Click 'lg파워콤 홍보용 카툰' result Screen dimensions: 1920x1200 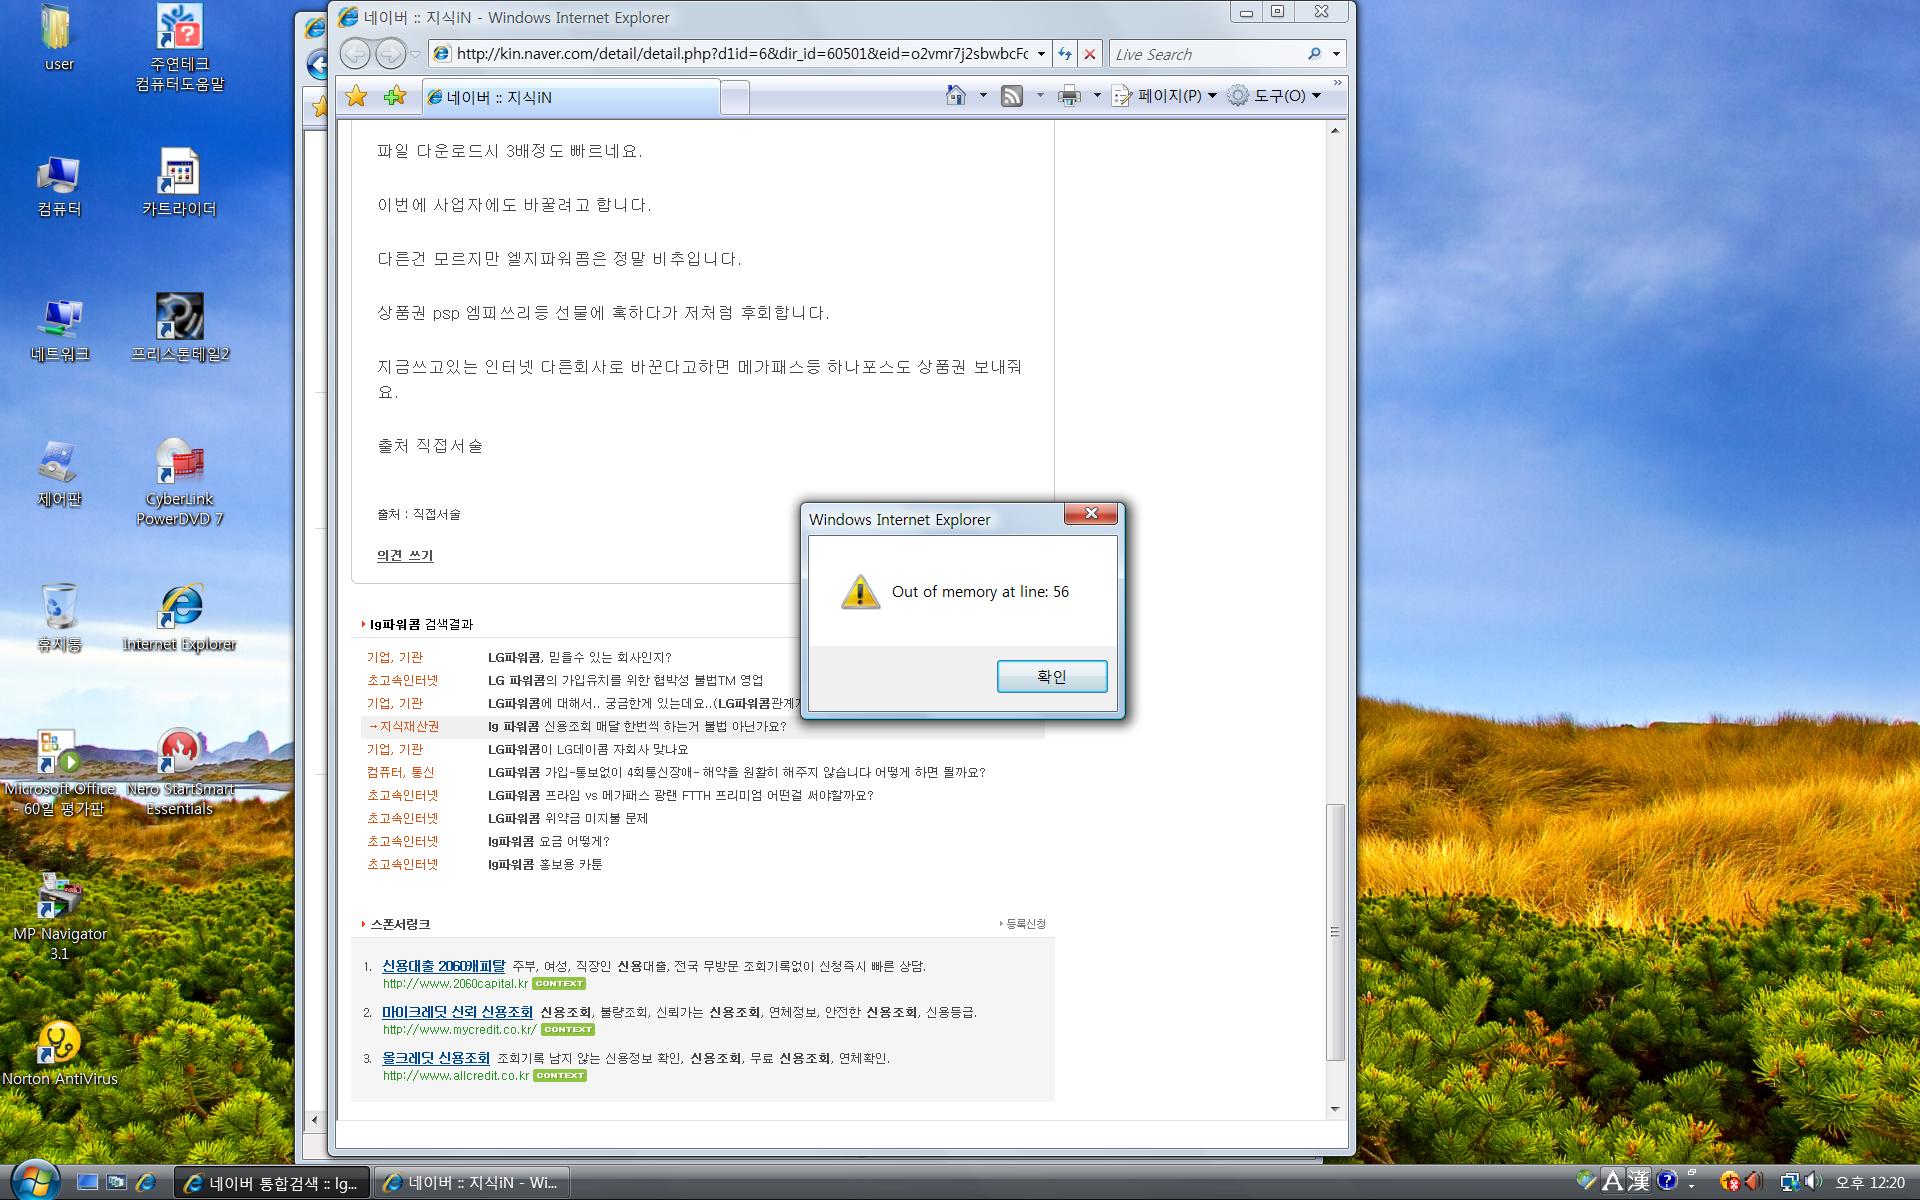[545, 864]
